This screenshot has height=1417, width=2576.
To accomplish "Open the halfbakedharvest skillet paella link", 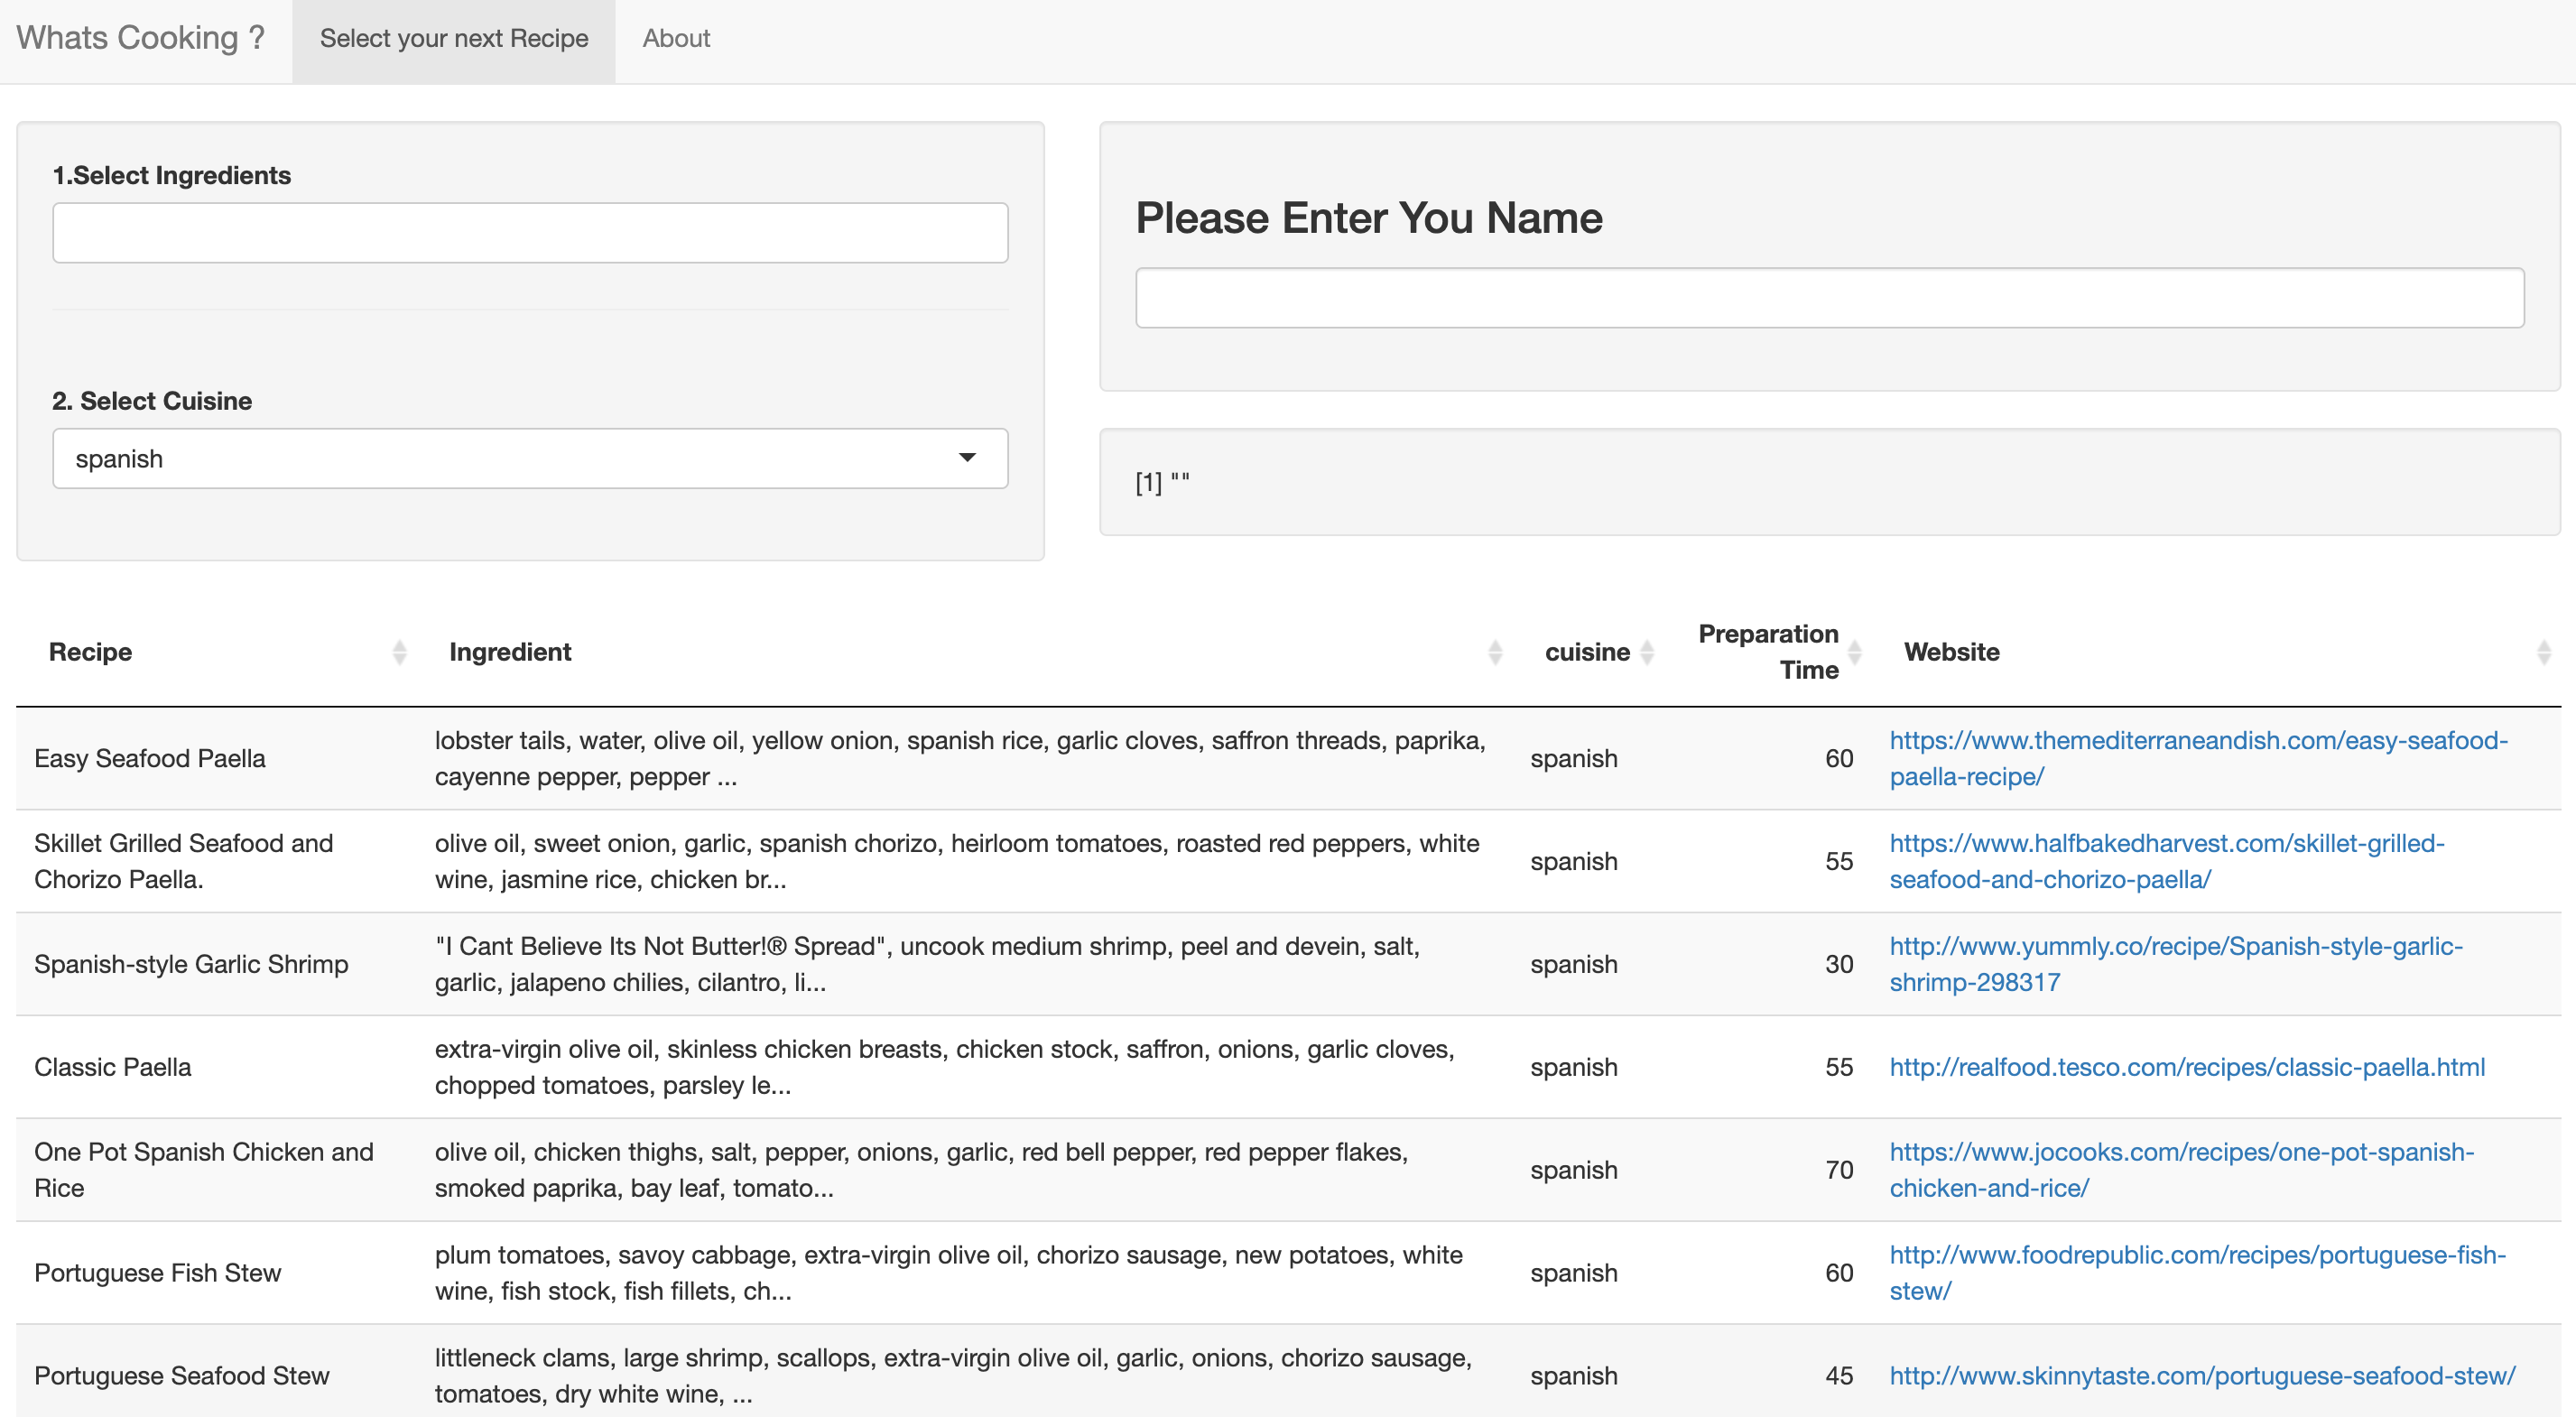I will [2167, 861].
